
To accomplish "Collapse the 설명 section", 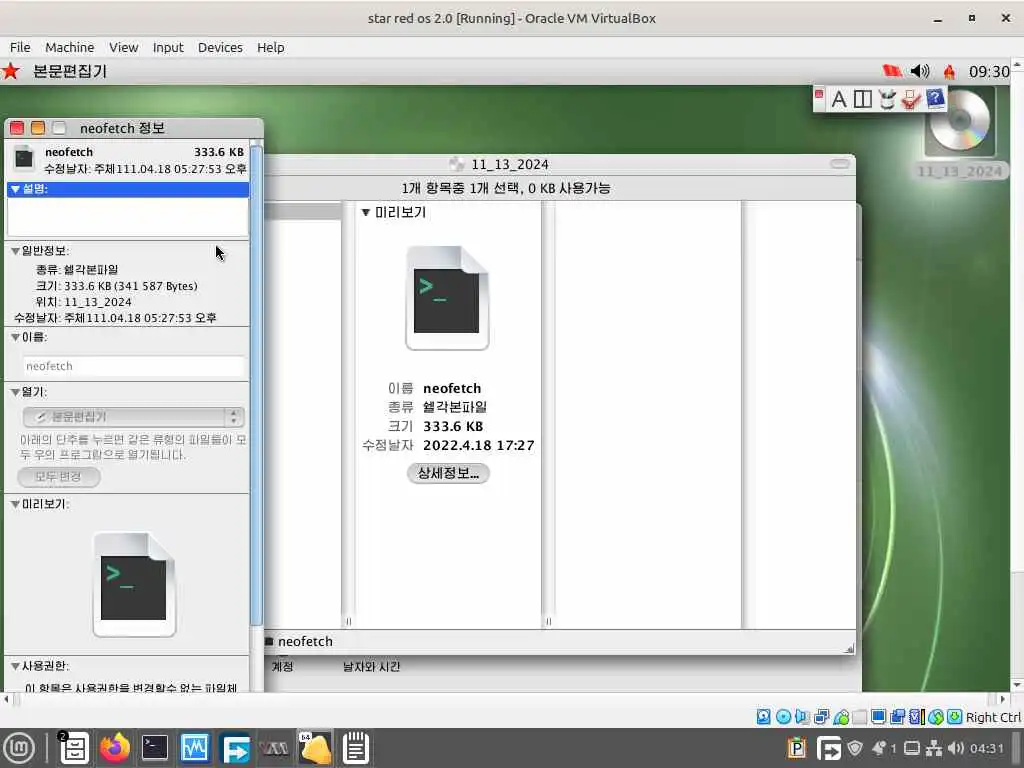I will coord(15,189).
